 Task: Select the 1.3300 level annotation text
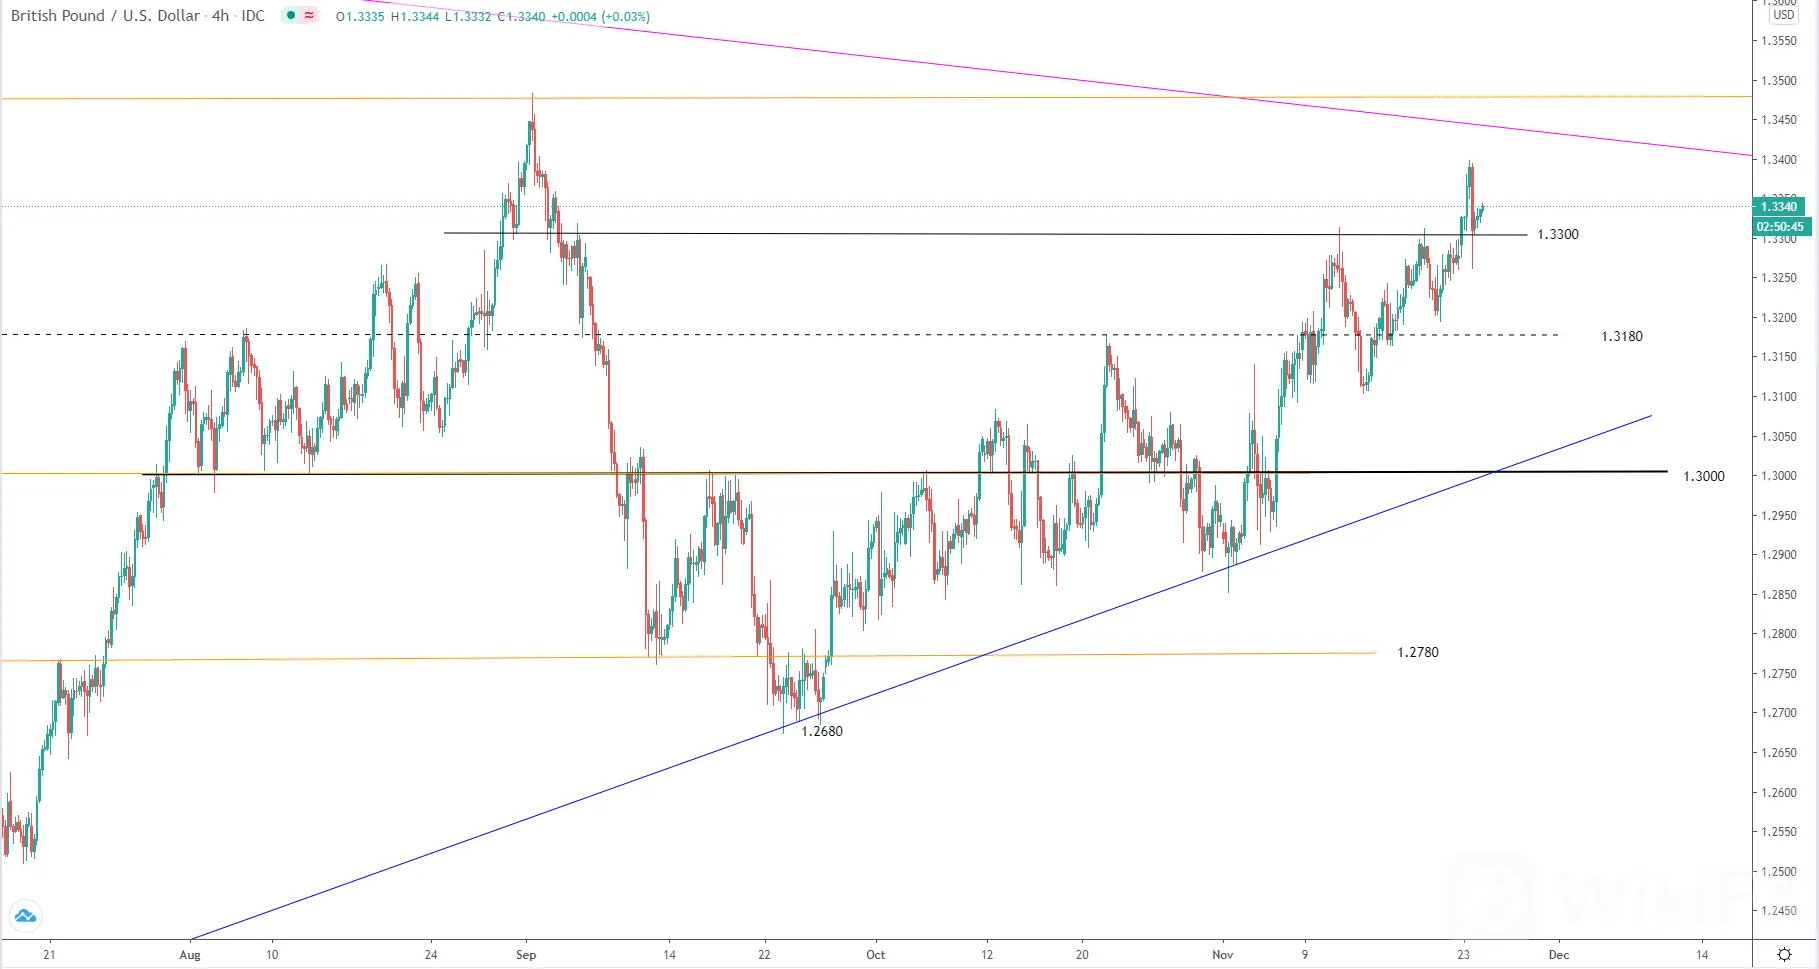1558,234
